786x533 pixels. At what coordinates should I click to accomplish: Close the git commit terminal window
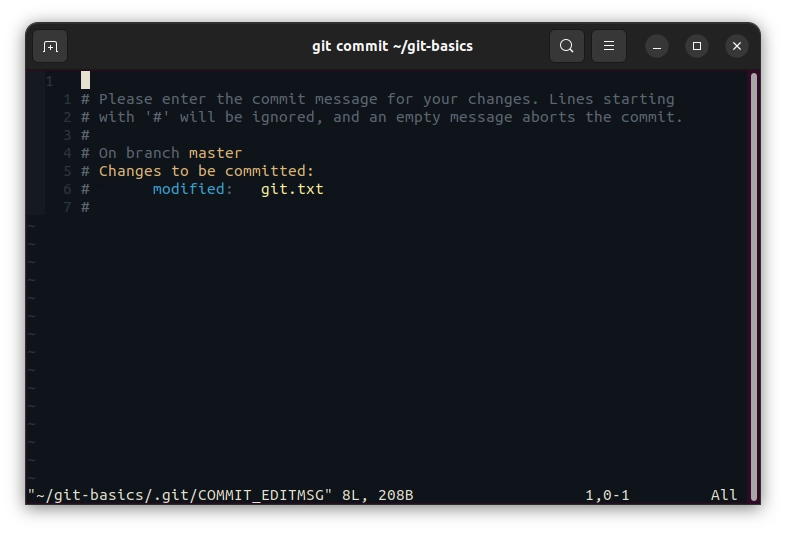(x=737, y=46)
